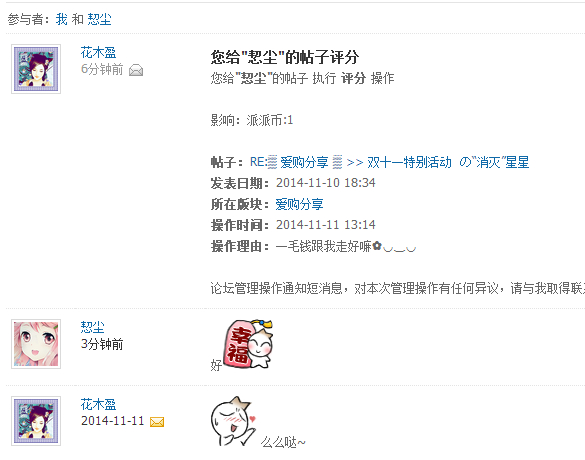585x460 pixels.
Task: Click the 2014-11-11 date under 花木盈
Action: click(112, 421)
